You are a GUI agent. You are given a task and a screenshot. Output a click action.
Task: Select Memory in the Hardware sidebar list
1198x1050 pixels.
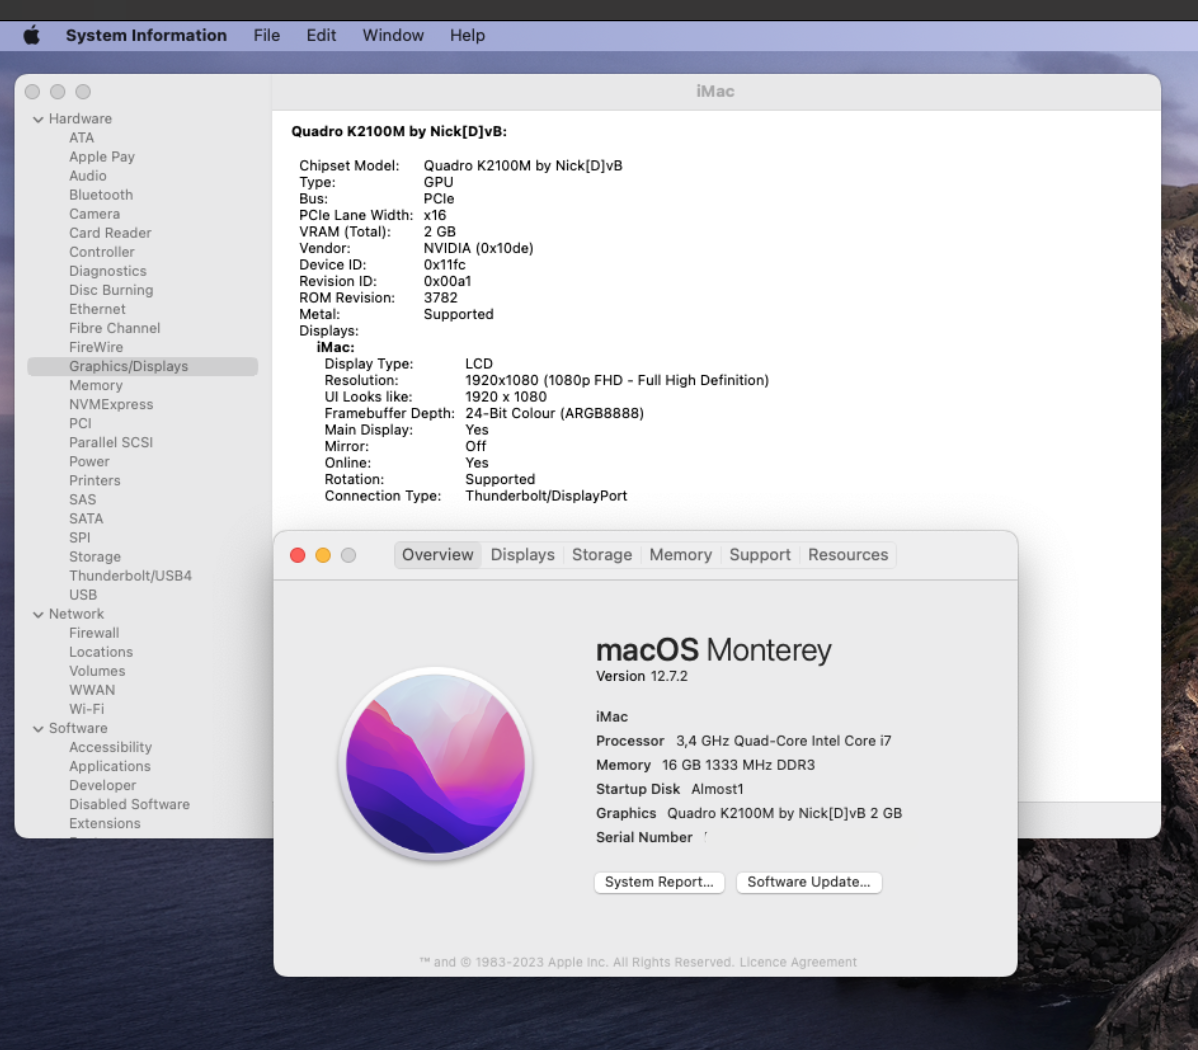96,386
